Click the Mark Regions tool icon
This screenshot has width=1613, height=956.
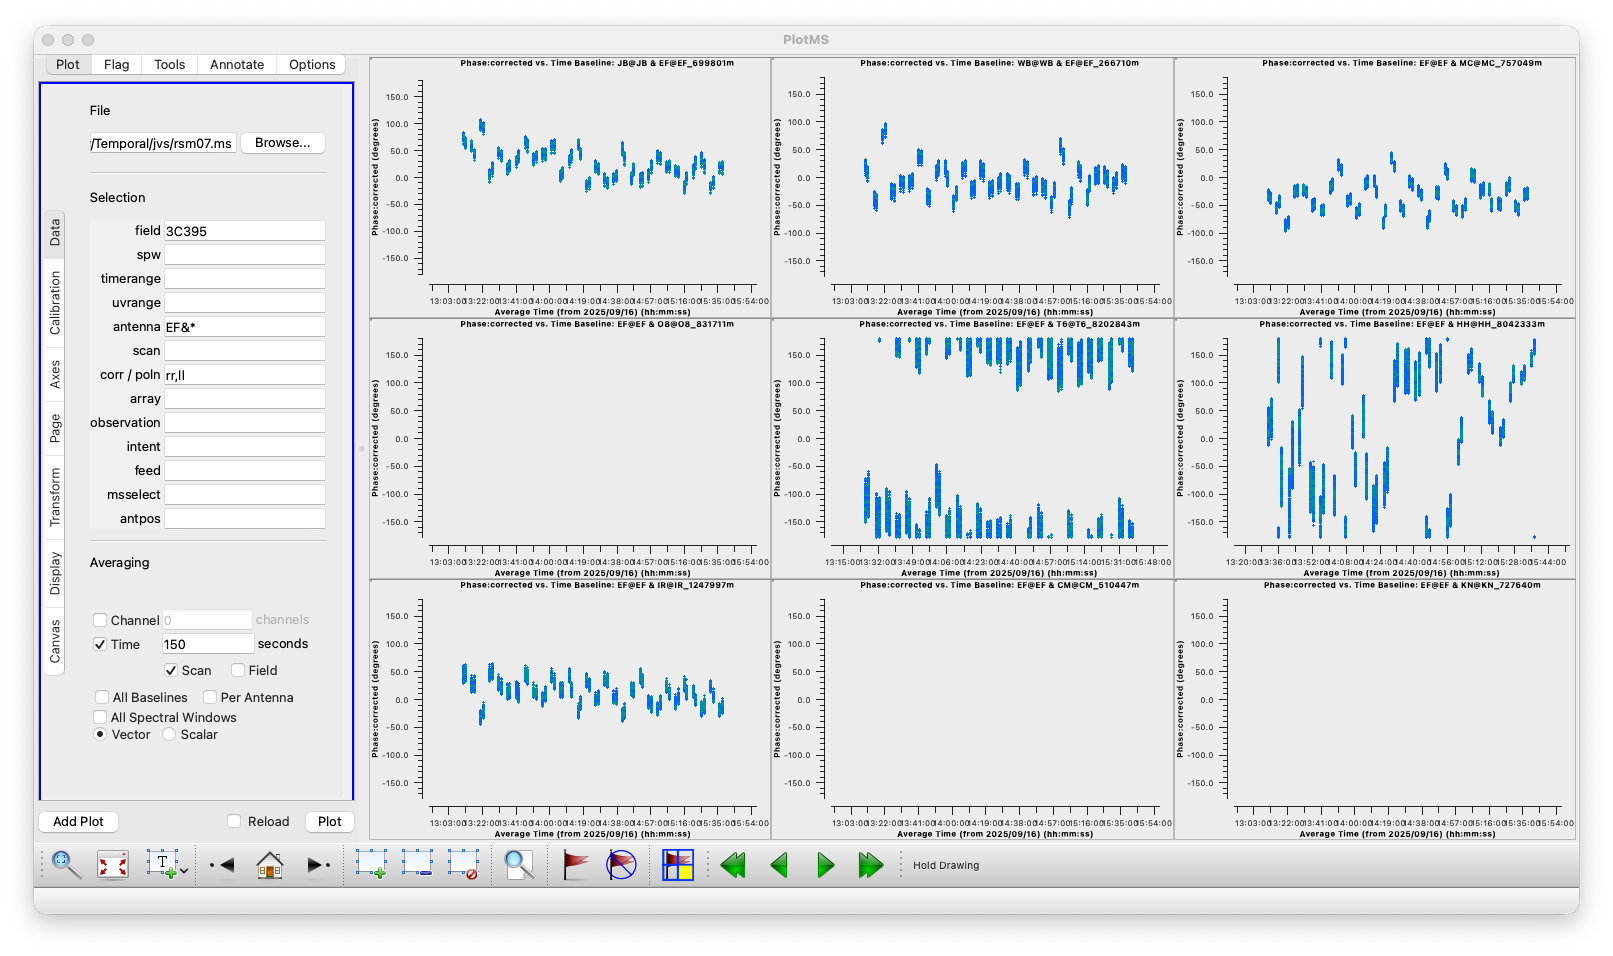[371, 865]
